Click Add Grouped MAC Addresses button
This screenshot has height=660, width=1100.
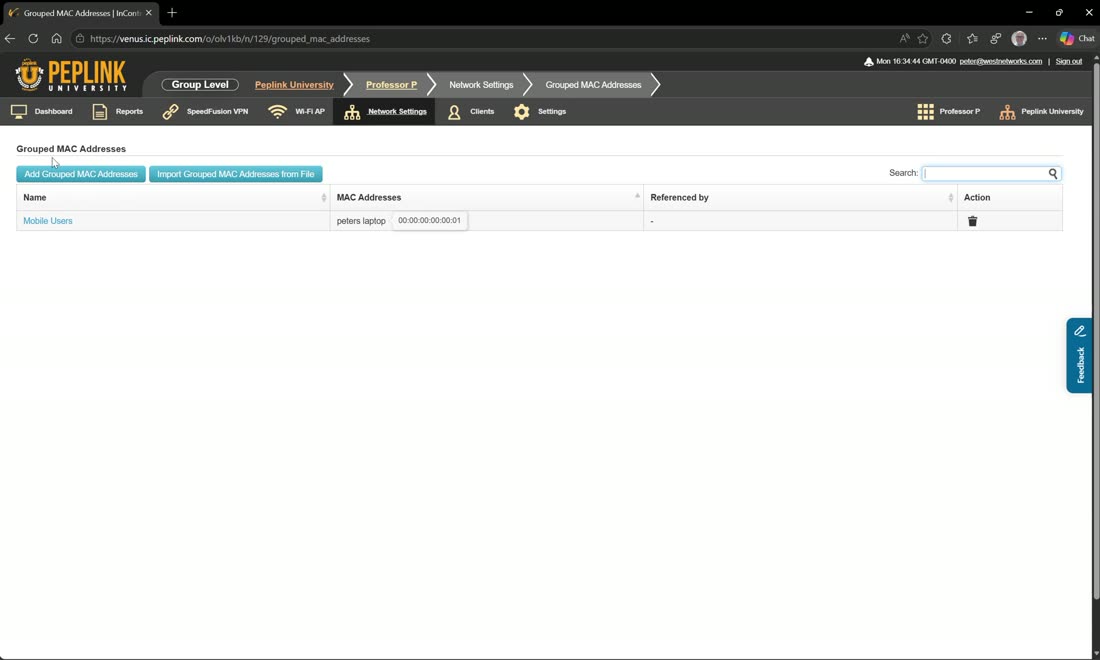point(81,174)
